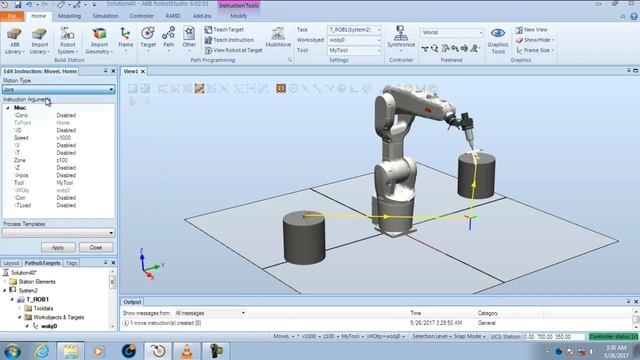Switch to the Tags tab

[x=71, y=263]
